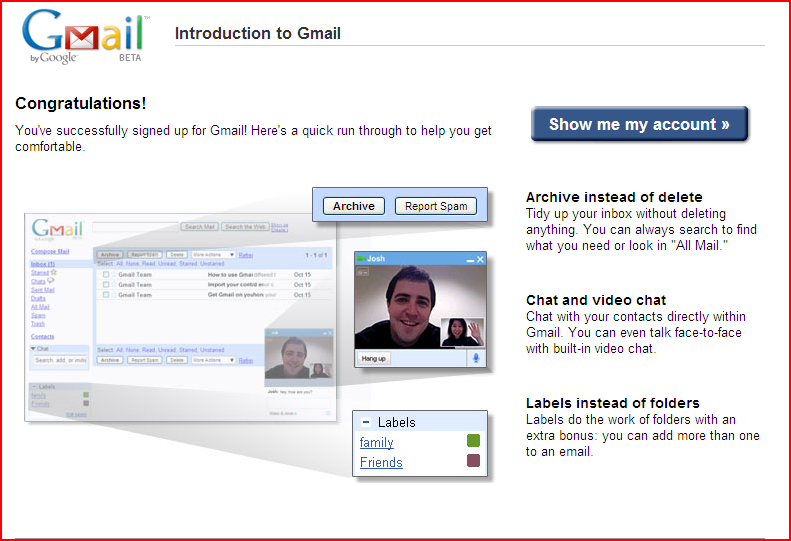Click the Show me my account button

point(639,124)
